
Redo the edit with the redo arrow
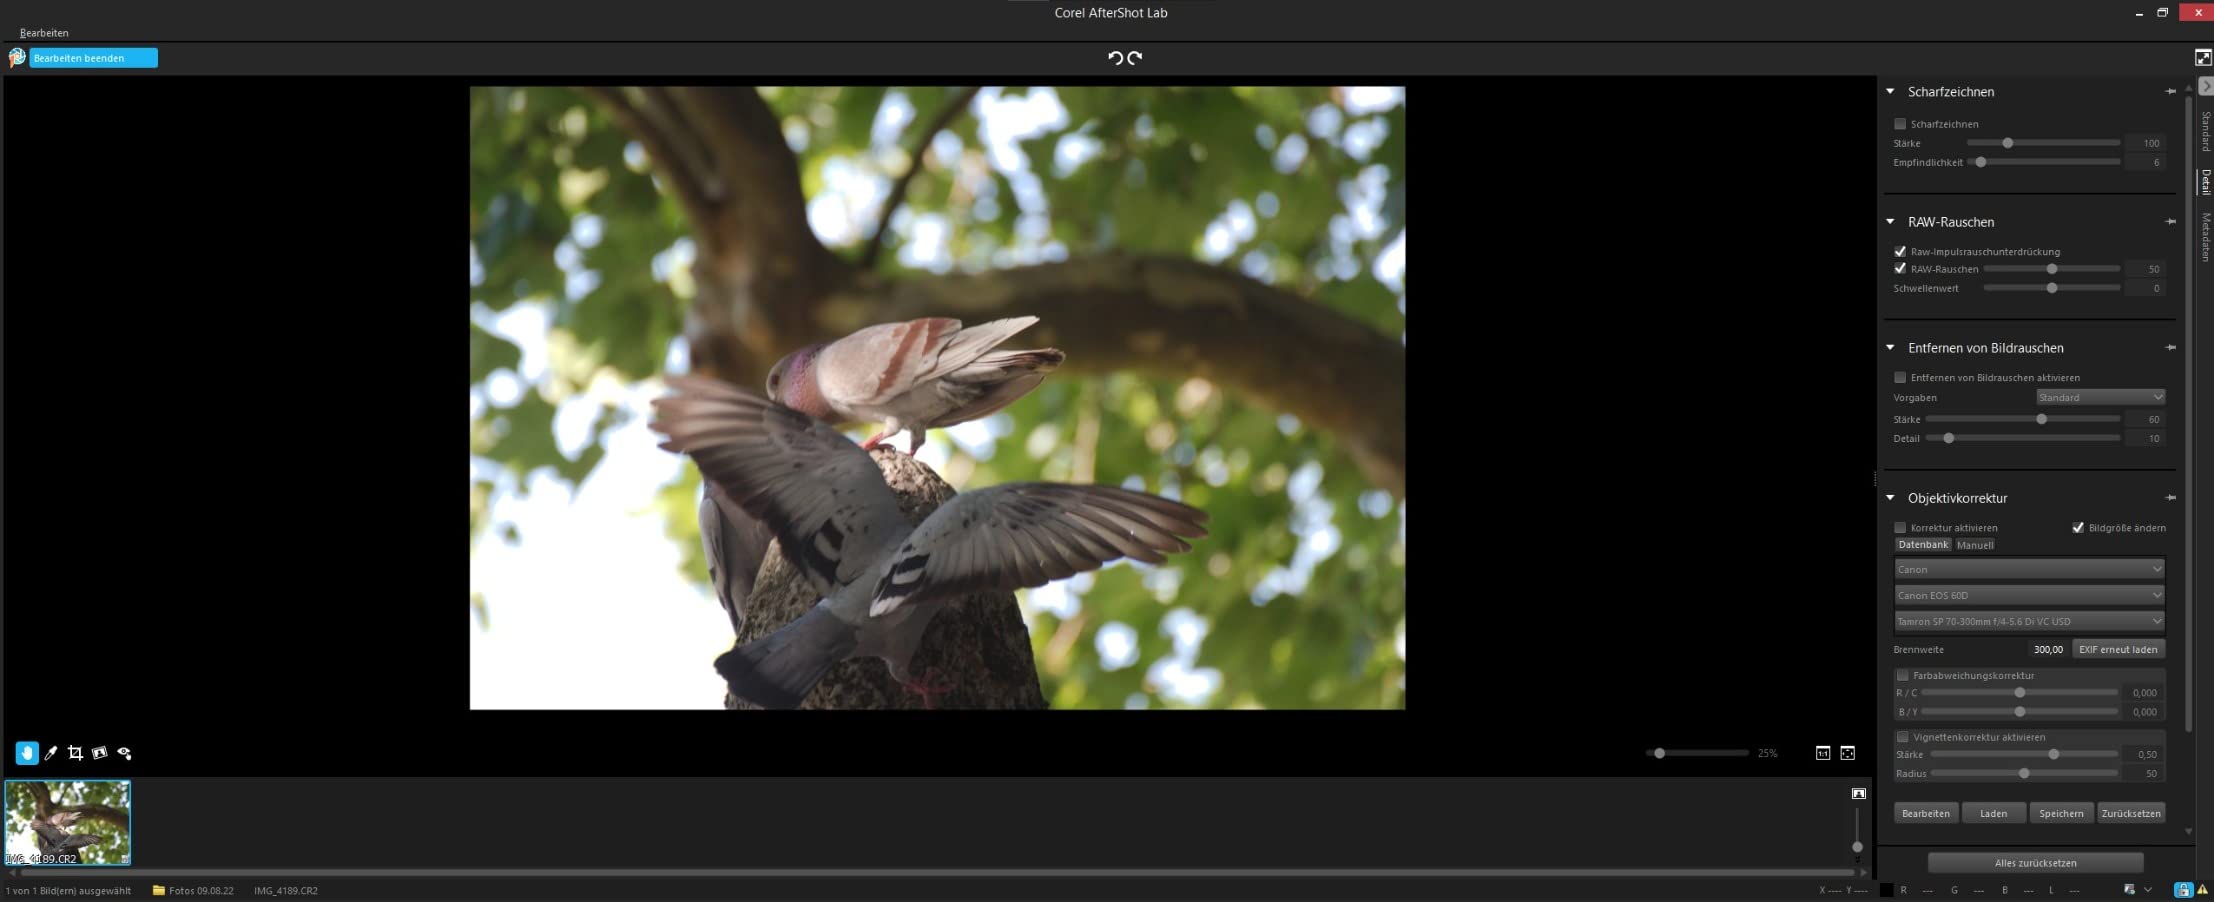[1135, 58]
